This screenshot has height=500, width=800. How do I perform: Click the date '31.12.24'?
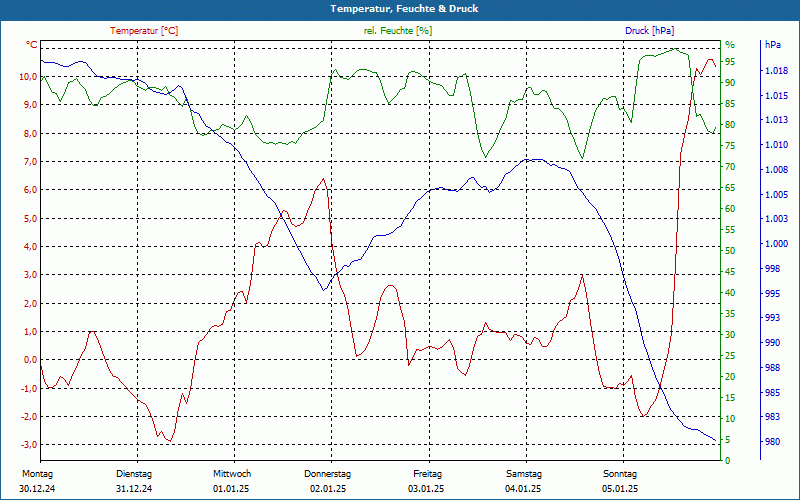(x=134, y=489)
